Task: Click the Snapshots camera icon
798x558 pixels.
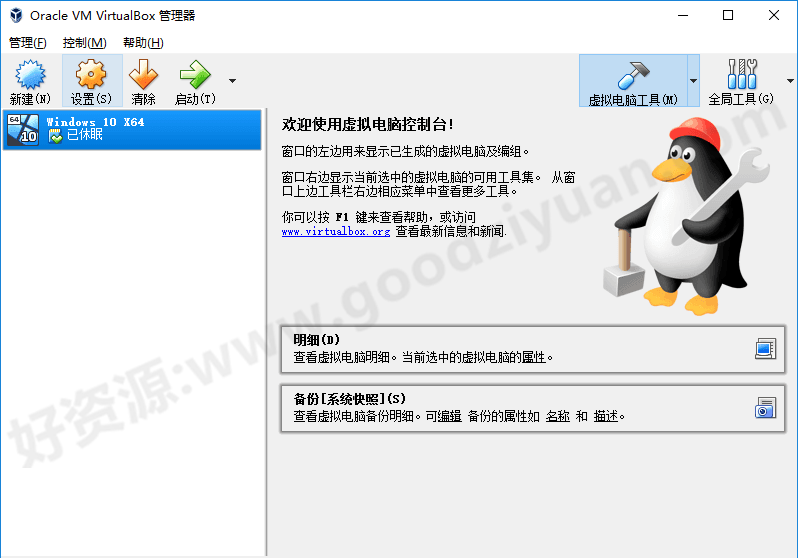Action: pyautogui.click(x=765, y=408)
